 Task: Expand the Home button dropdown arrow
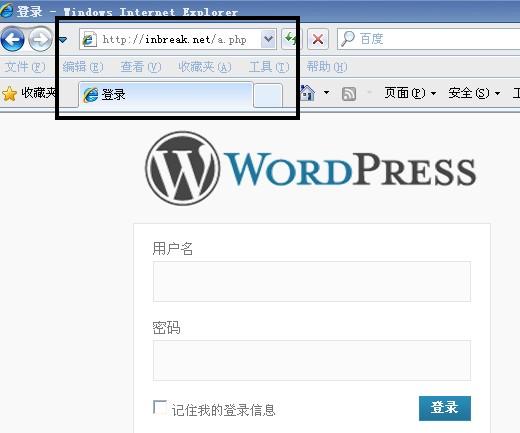(x=327, y=92)
